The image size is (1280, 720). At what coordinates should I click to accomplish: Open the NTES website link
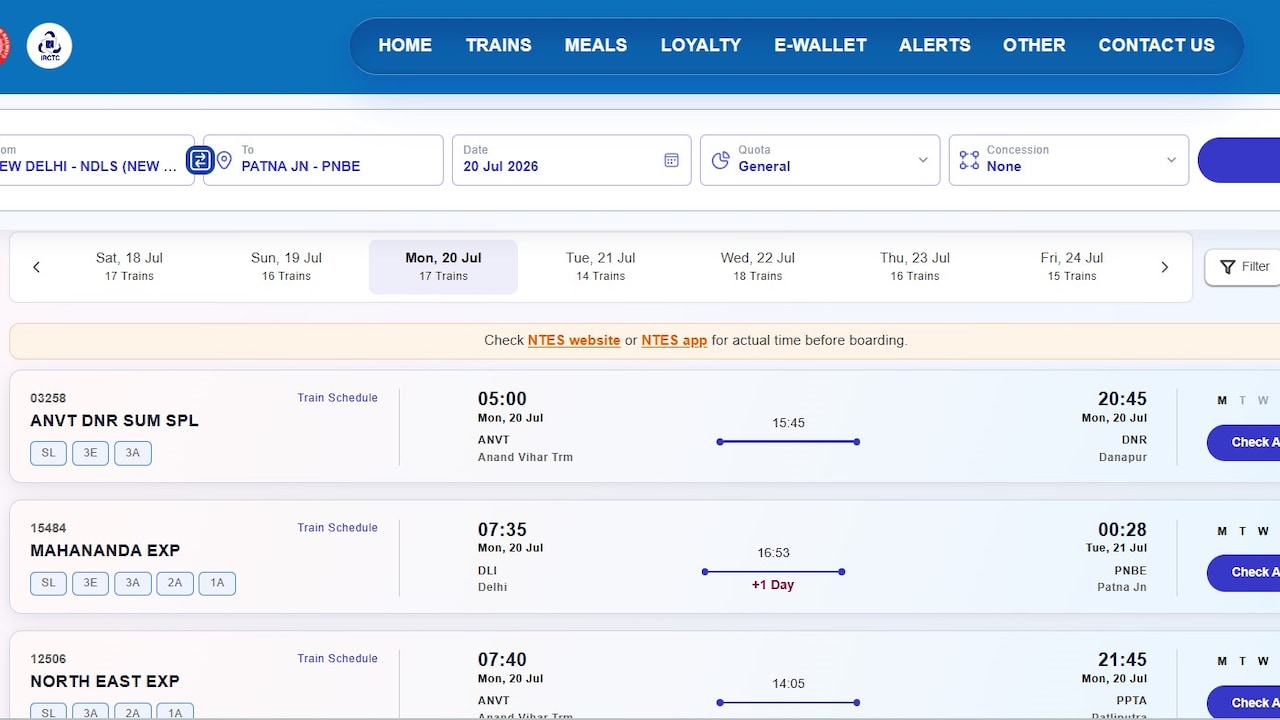click(x=574, y=340)
